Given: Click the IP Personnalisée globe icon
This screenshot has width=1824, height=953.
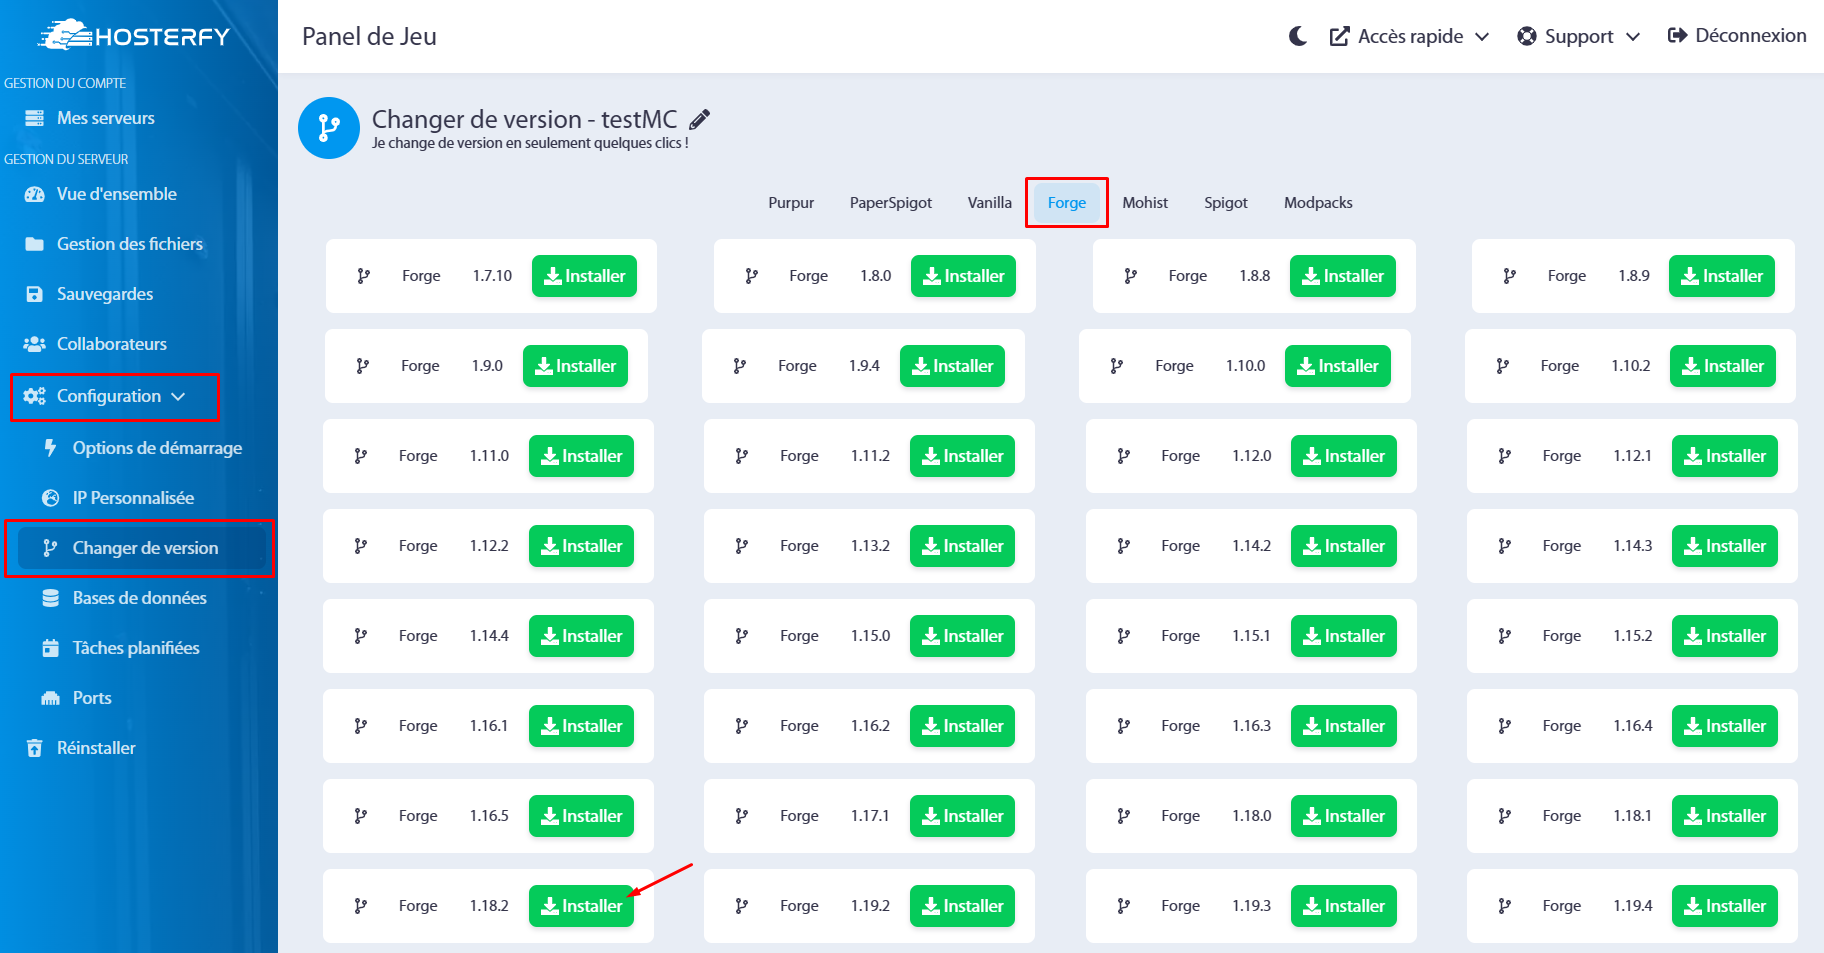Looking at the screenshot, I should point(50,498).
